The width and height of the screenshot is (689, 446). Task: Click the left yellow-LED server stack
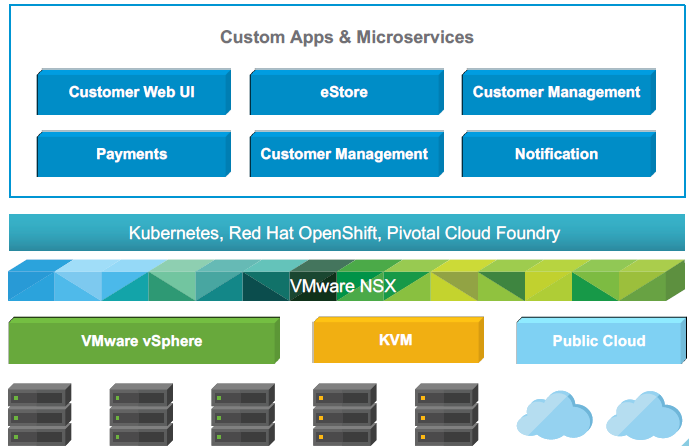tap(344, 414)
